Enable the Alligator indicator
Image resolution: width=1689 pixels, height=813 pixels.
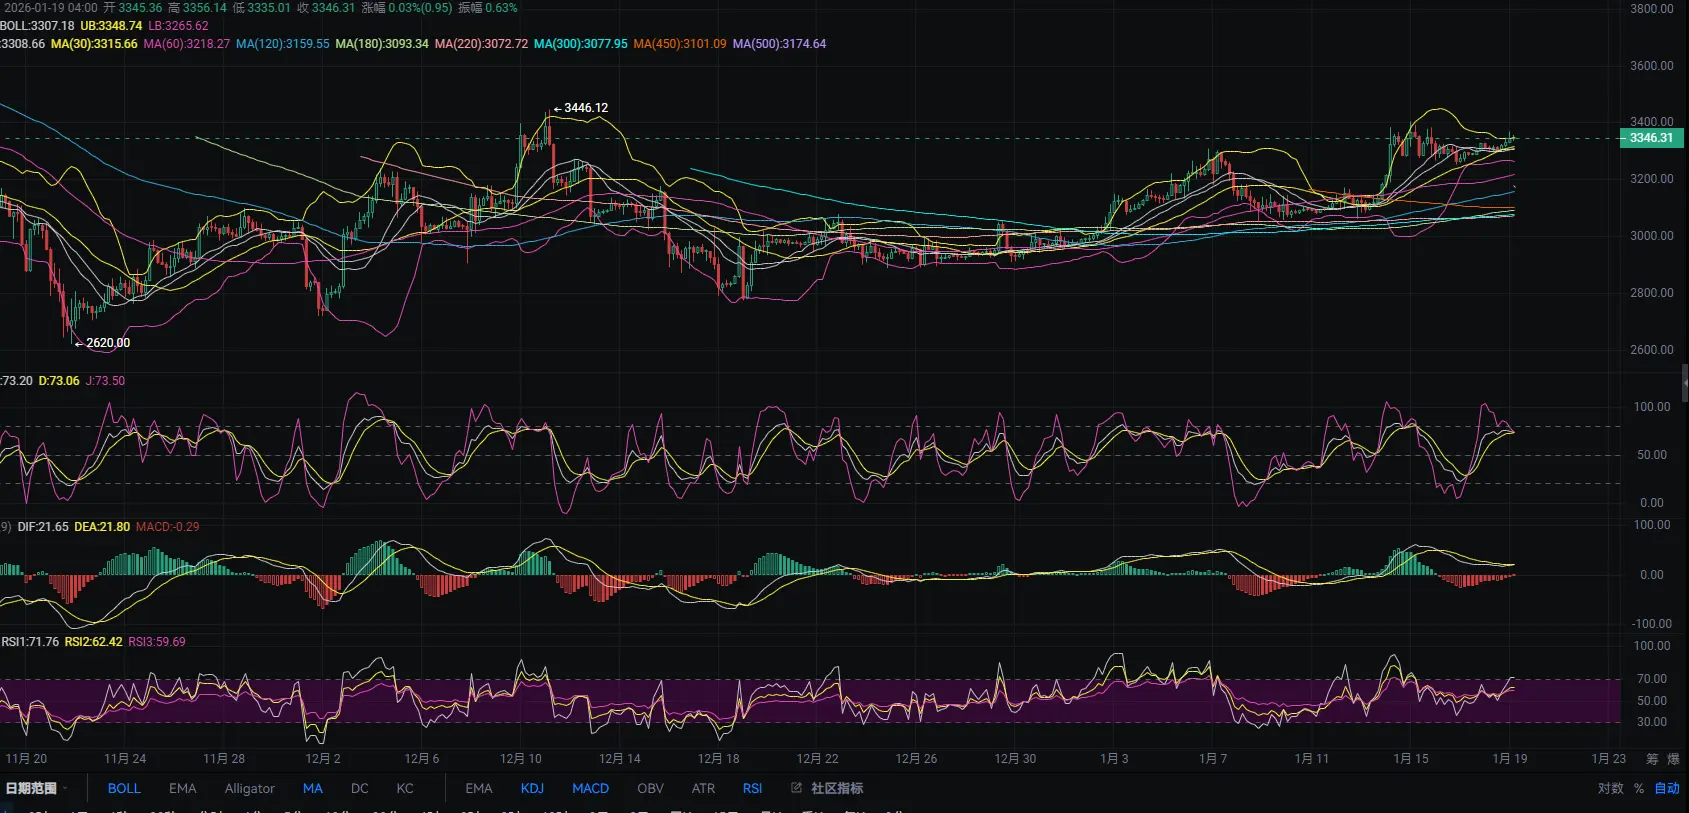pos(249,788)
